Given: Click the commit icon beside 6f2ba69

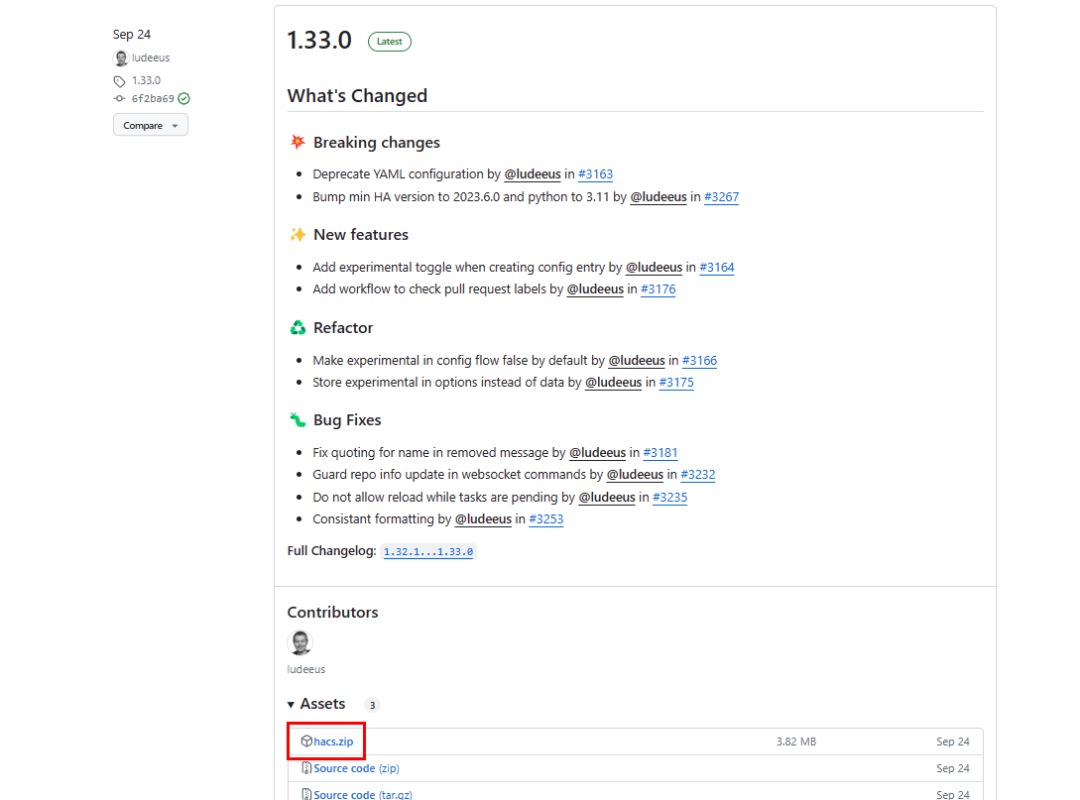Looking at the screenshot, I should (119, 99).
